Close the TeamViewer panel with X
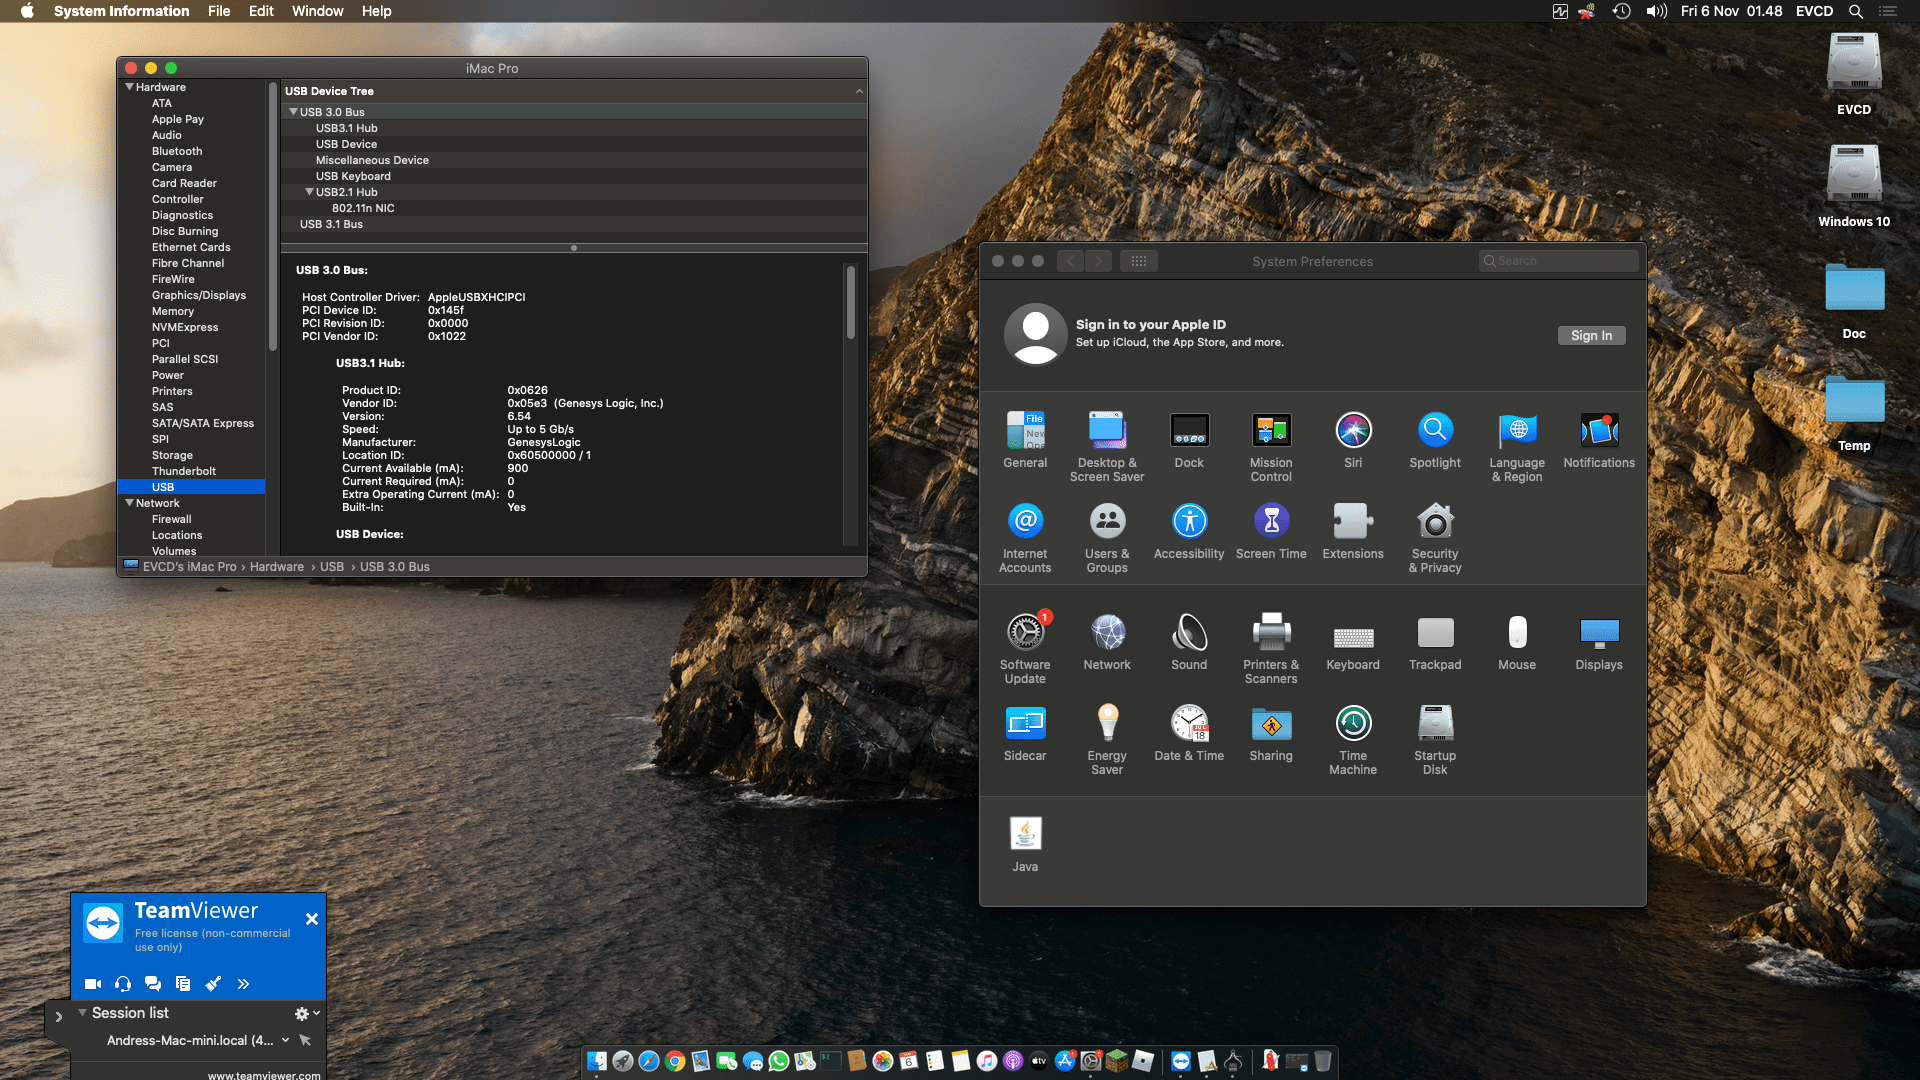The image size is (1920, 1080). [x=312, y=919]
